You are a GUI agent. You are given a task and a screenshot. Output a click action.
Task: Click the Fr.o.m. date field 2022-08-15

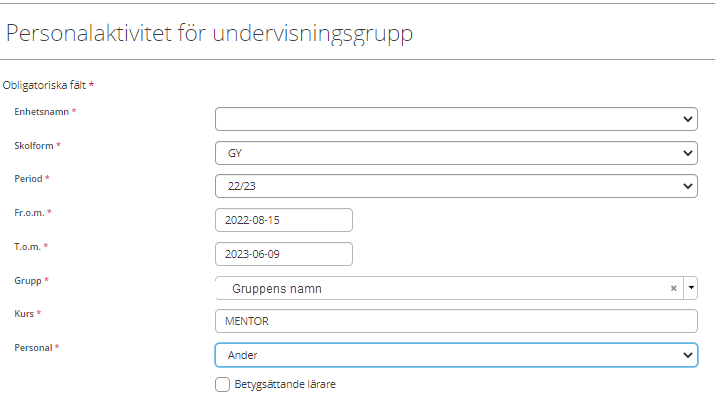284,220
